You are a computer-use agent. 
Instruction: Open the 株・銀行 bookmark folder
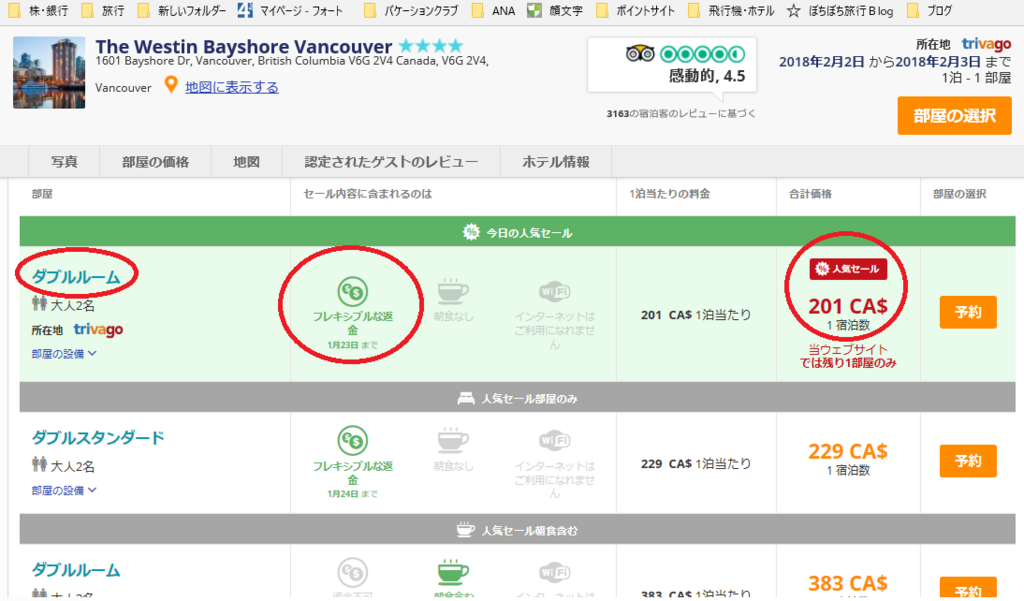pyautogui.click(x=37, y=10)
